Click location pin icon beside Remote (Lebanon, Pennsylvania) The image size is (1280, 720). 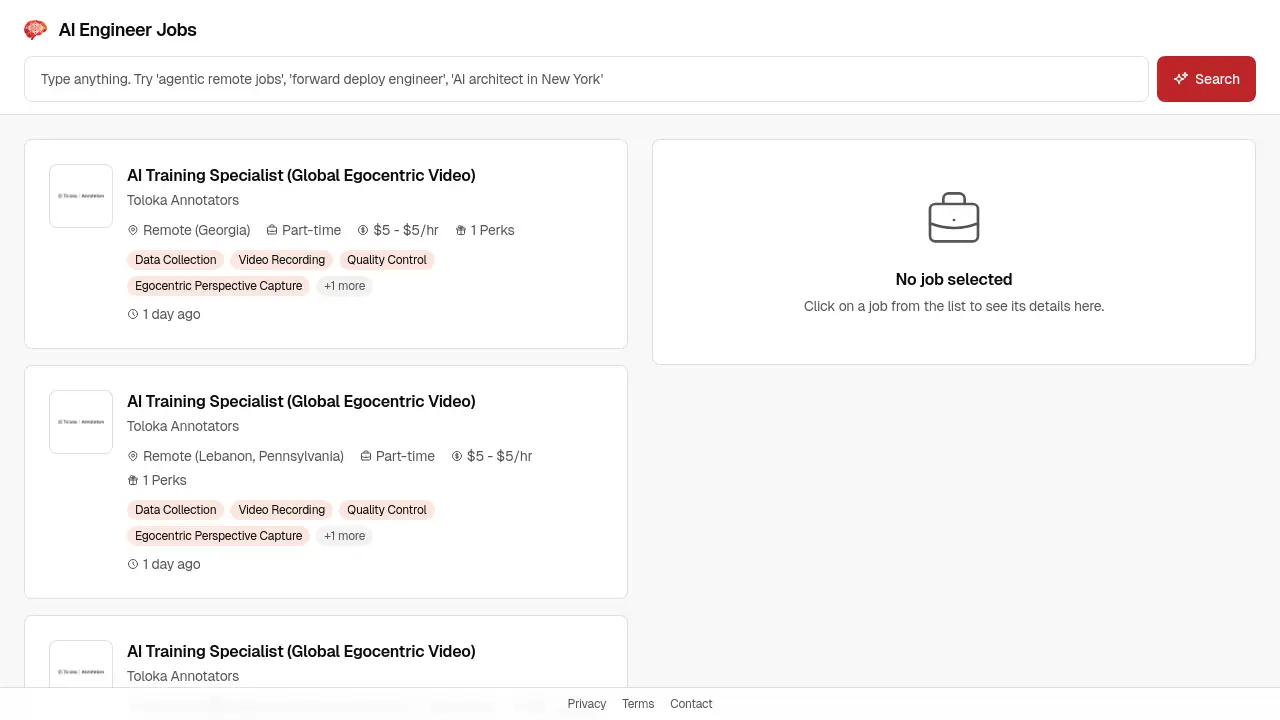(x=133, y=456)
